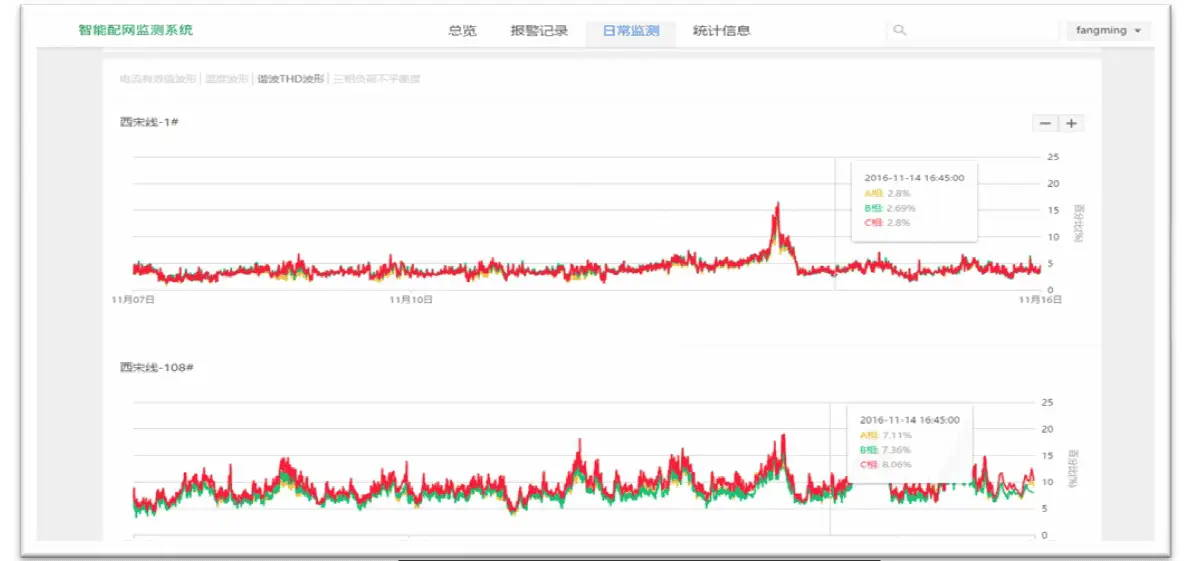Click B相 2.69% entry in upper tooltip
Image resolution: width=1189 pixels, height=561 pixels.
(890, 208)
